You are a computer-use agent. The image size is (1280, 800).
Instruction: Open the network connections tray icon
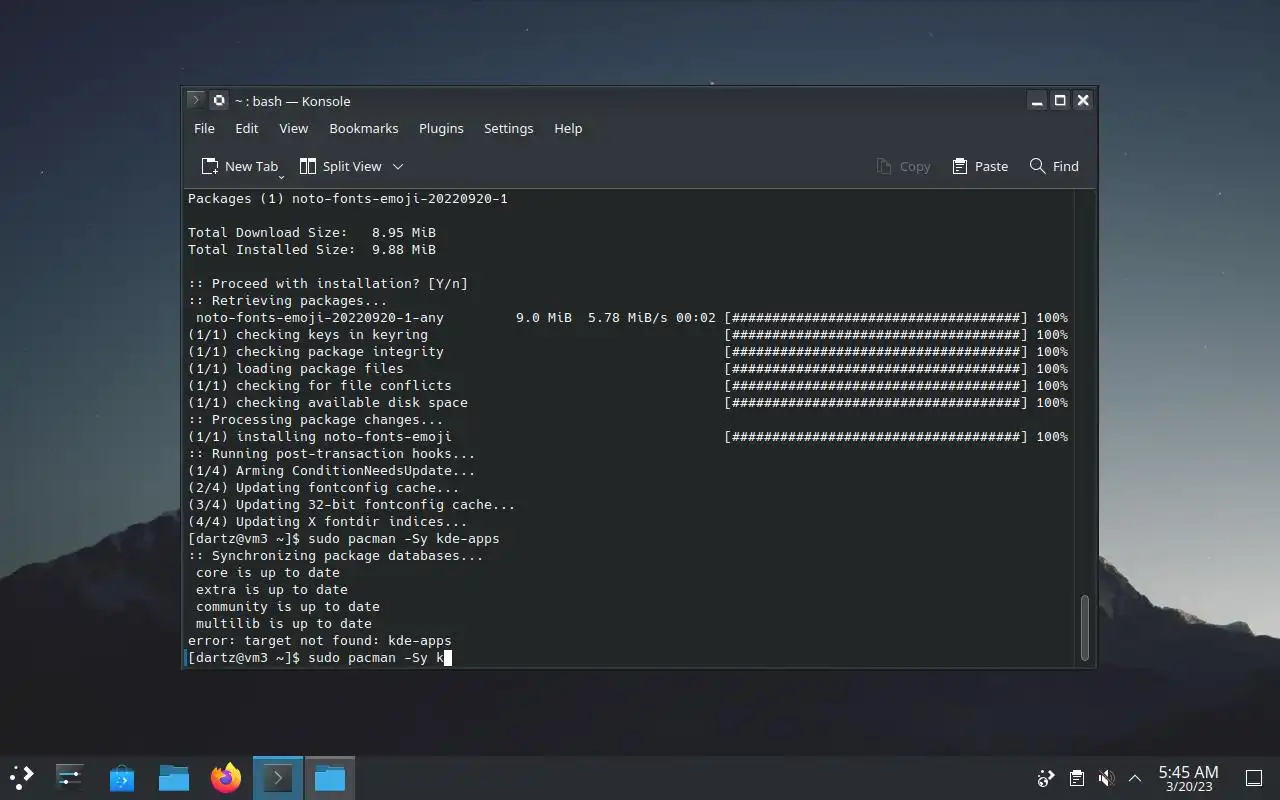tap(1046, 778)
